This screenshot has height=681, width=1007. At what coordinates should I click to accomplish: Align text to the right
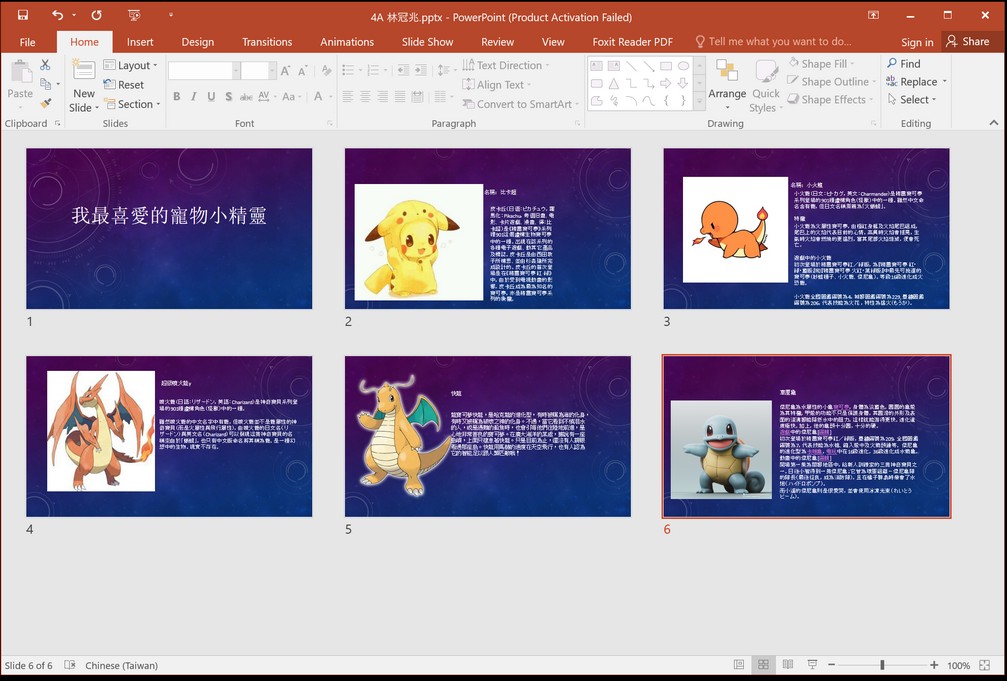[383, 97]
